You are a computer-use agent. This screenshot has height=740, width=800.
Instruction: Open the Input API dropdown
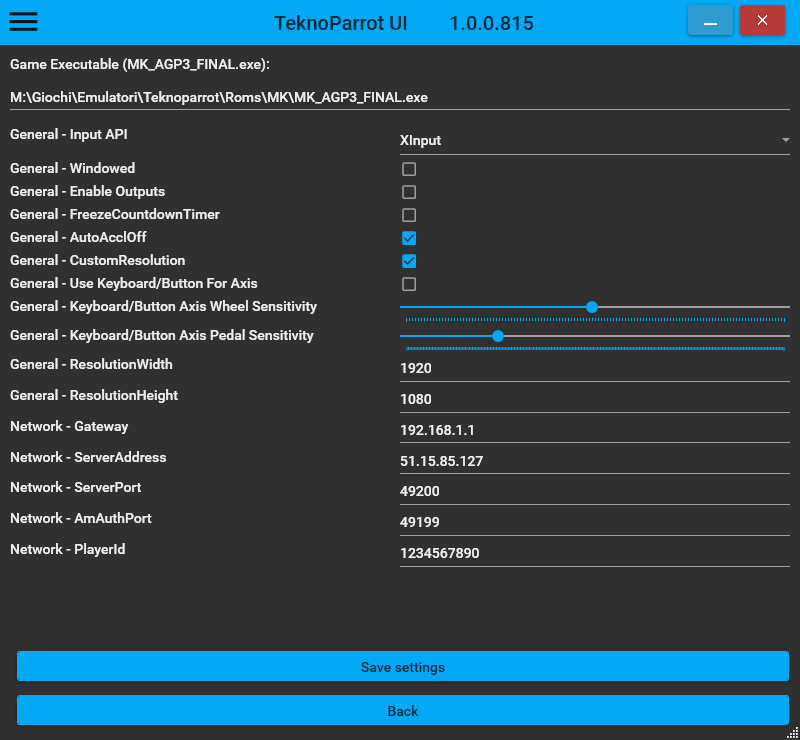coord(595,140)
